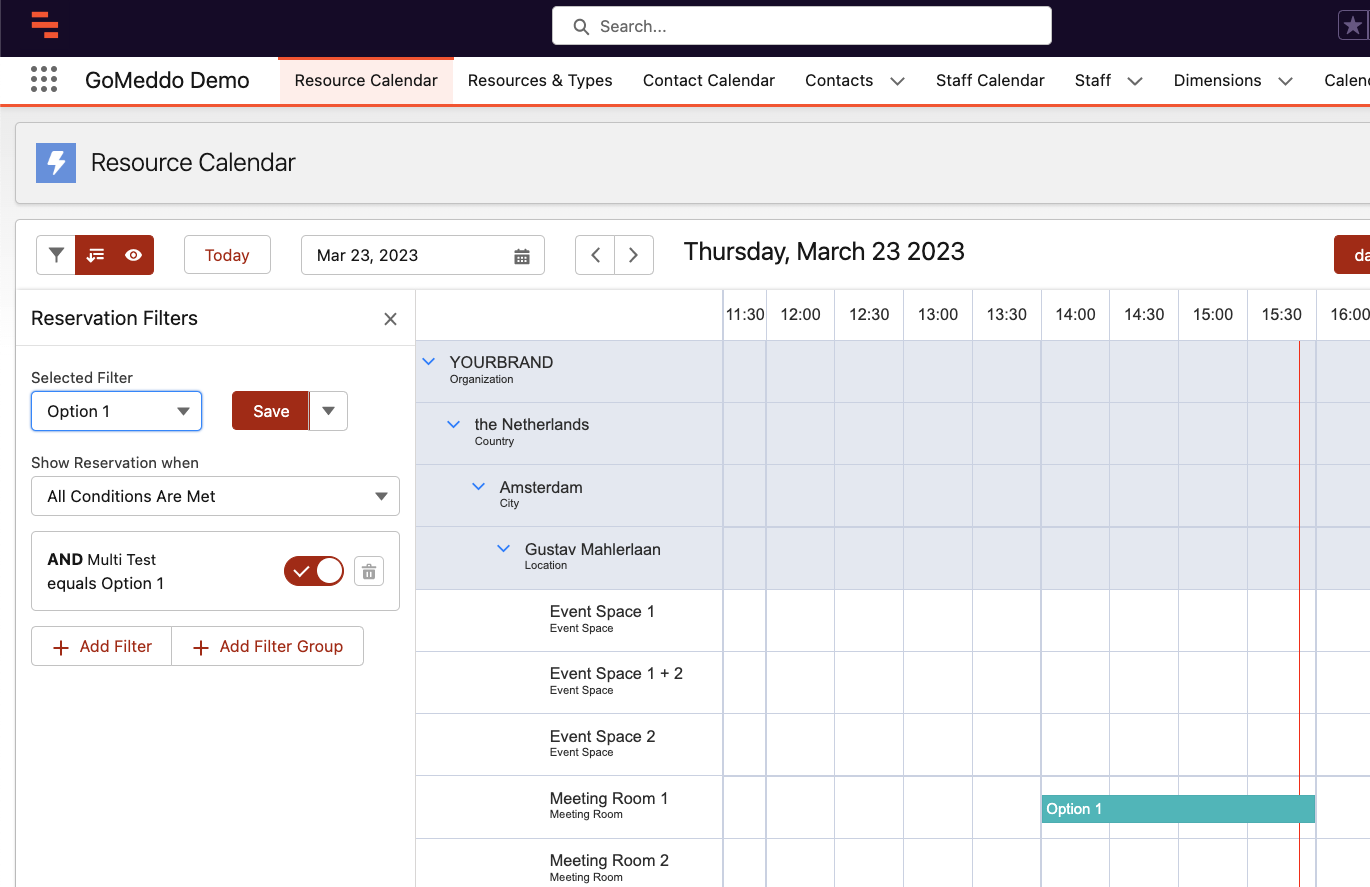Select the filter funnel icon
1370x887 pixels.
(x=56, y=255)
